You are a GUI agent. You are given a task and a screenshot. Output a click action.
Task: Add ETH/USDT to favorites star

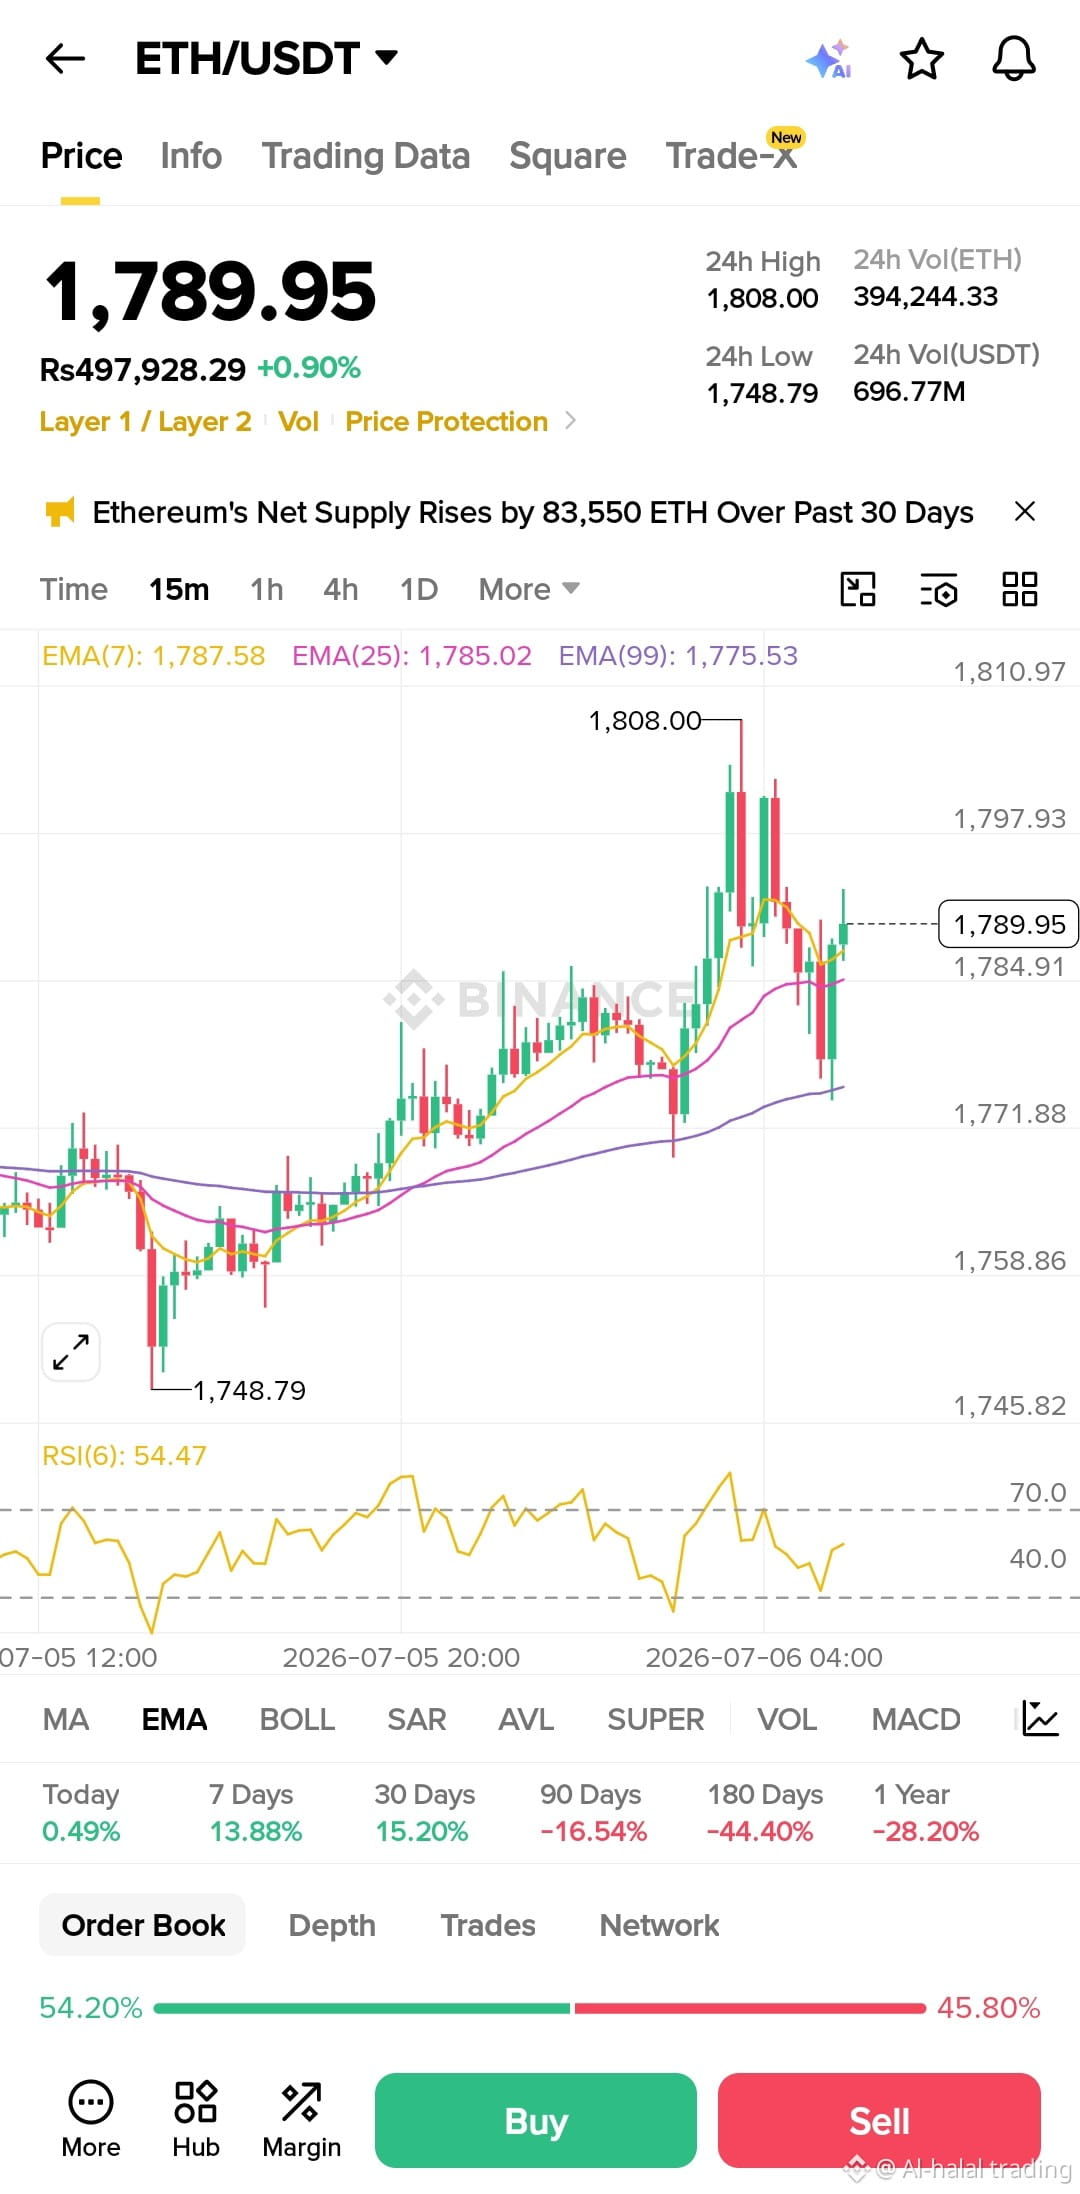pyautogui.click(x=921, y=59)
